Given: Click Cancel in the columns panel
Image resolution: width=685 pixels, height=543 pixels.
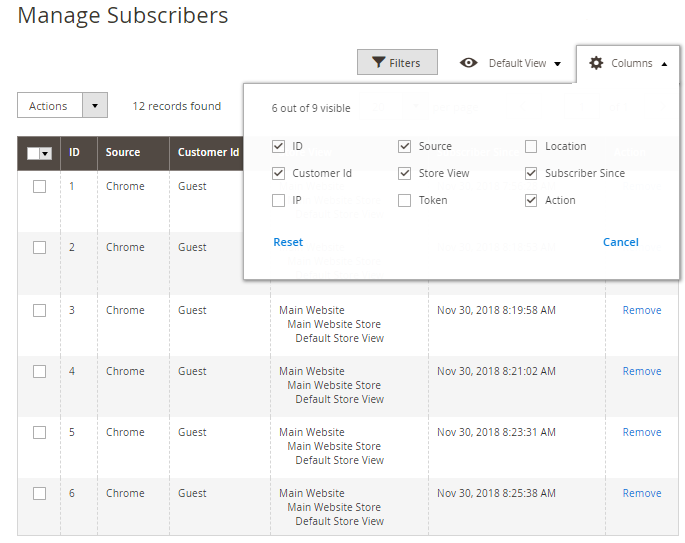Looking at the screenshot, I should pyautogui.click(x=620, y=242).
